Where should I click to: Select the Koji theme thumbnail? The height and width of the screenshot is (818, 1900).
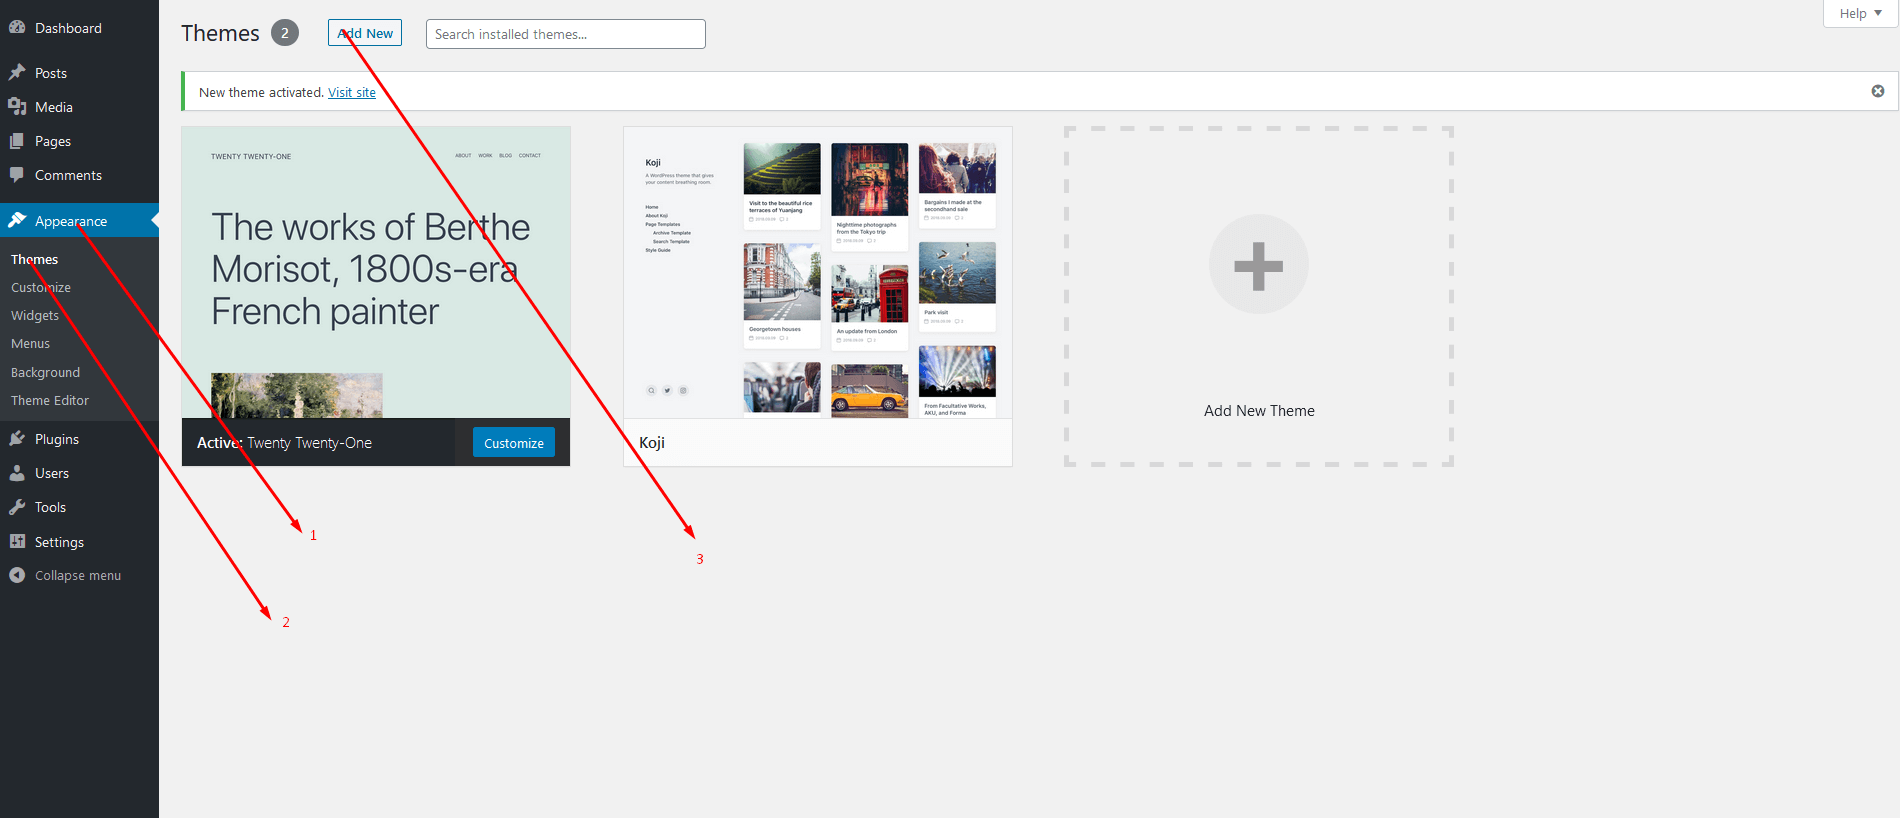click(x=817, y=273)
